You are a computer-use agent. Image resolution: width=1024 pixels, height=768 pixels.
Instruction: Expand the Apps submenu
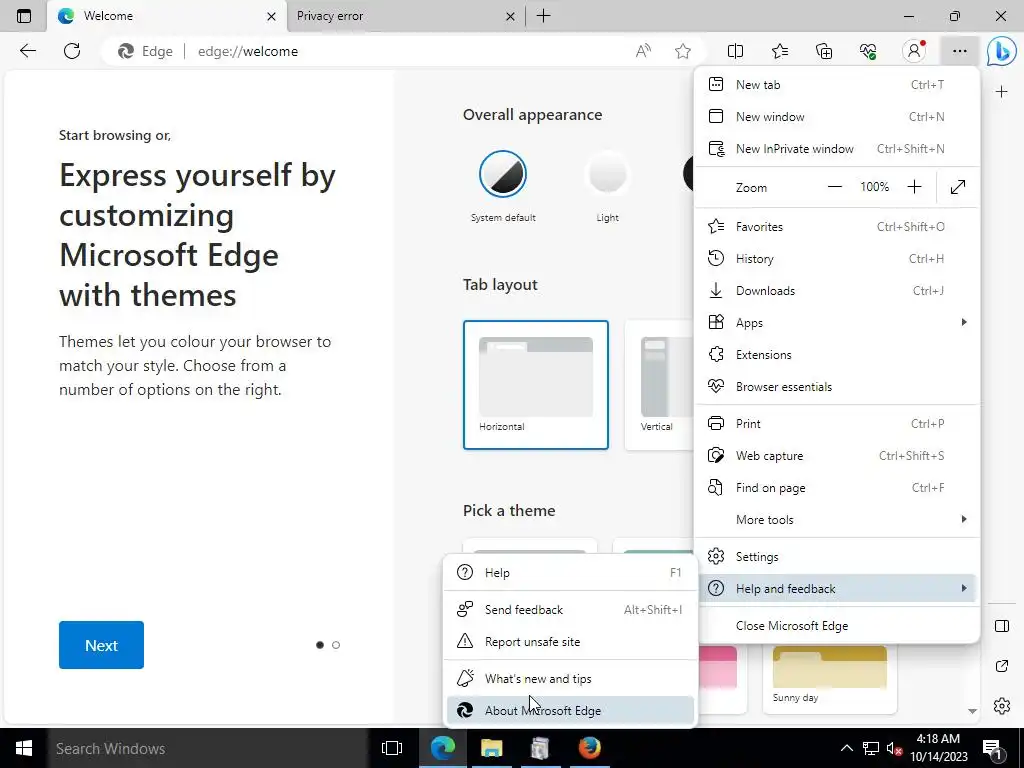[x=837, y=323]
